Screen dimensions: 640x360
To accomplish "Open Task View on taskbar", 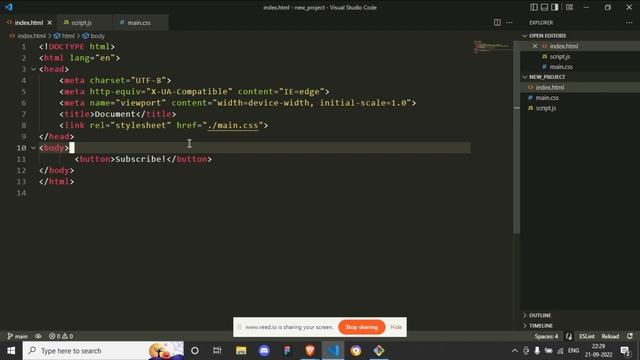I will point(217,351).
